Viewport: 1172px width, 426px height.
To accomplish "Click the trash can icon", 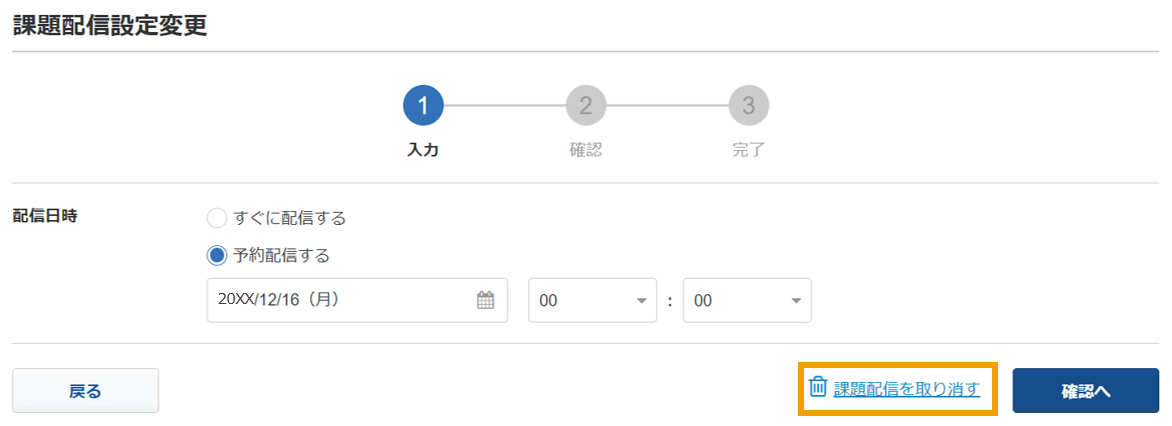I will pos(818,387).
